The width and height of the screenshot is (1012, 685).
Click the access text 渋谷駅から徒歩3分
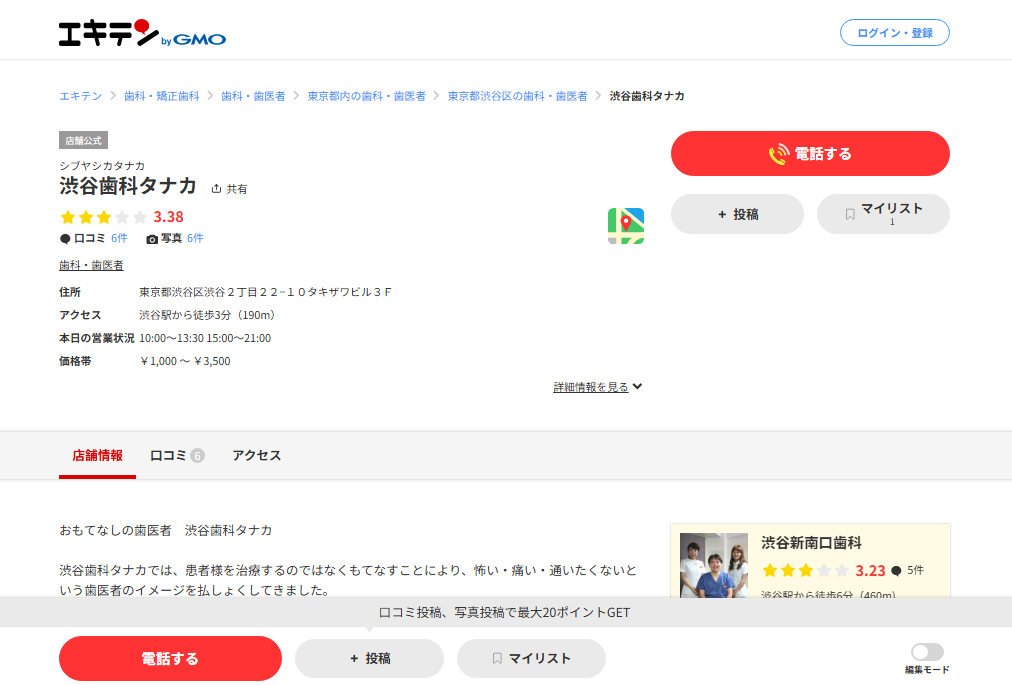click(x=207, y=316)
